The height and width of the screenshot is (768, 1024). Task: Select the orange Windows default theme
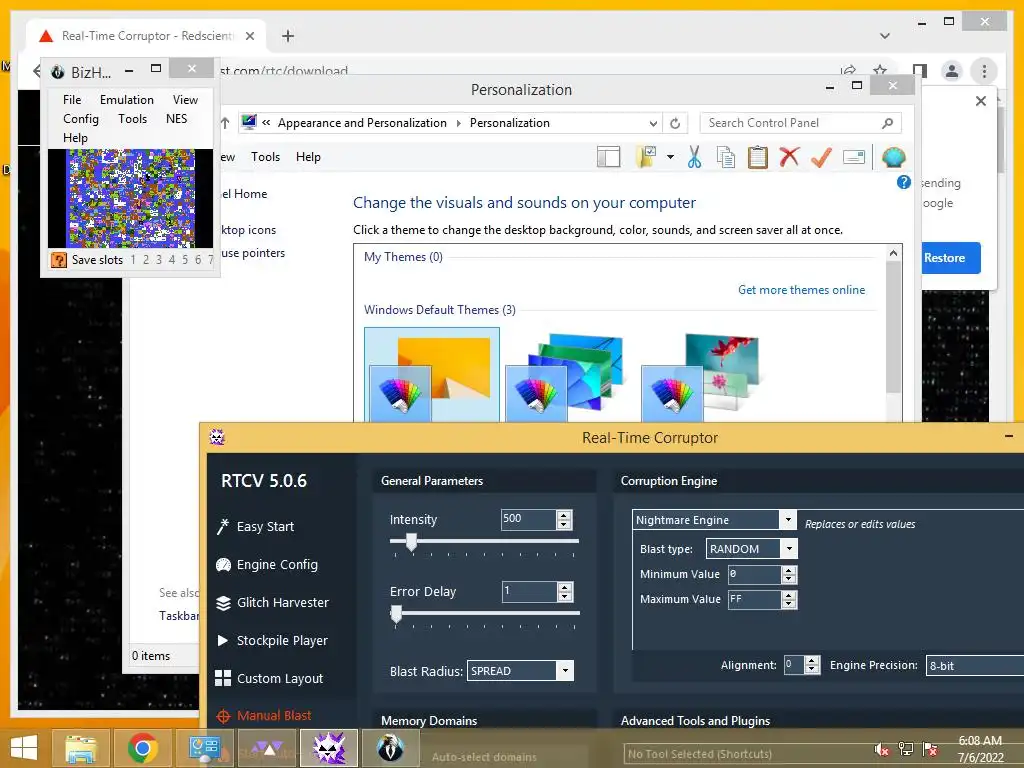pyautogui.click(x=432, y=375)
